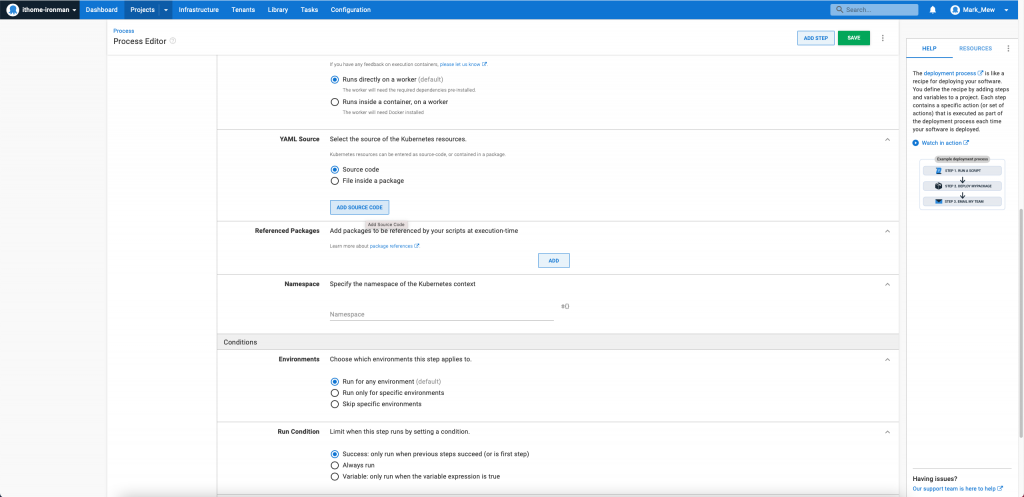
Task: Open Tenants page
Action: (x=243, y=10)
